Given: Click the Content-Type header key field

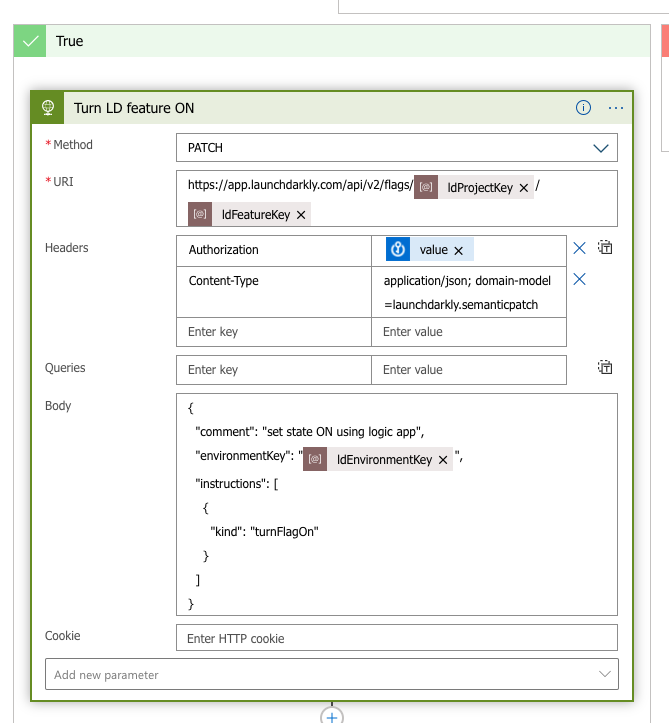Looking at the screenshot, I should coord(274,292).
